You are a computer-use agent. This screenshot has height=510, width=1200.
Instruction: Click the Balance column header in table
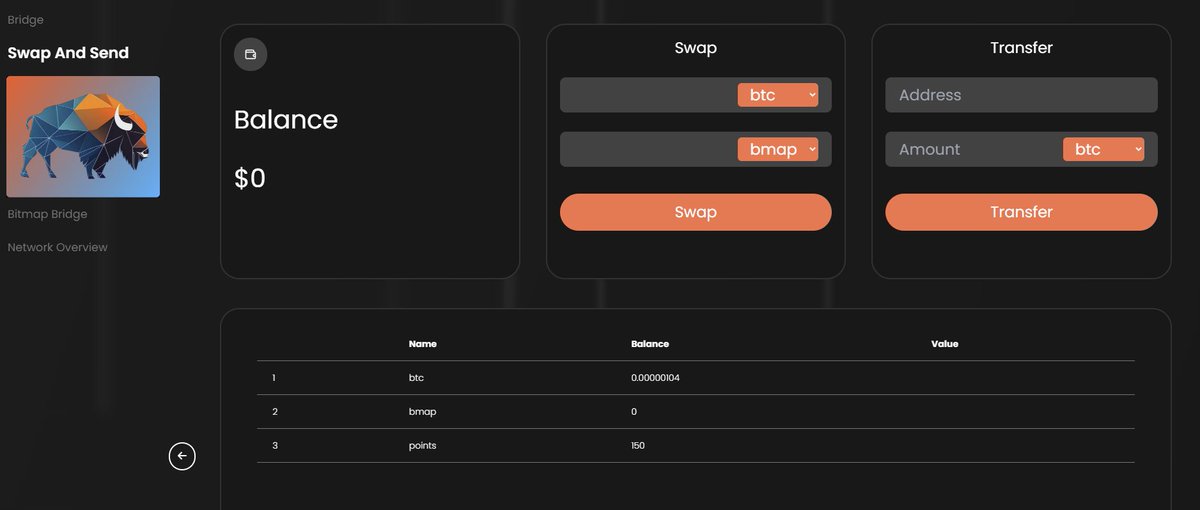point(650,344)
